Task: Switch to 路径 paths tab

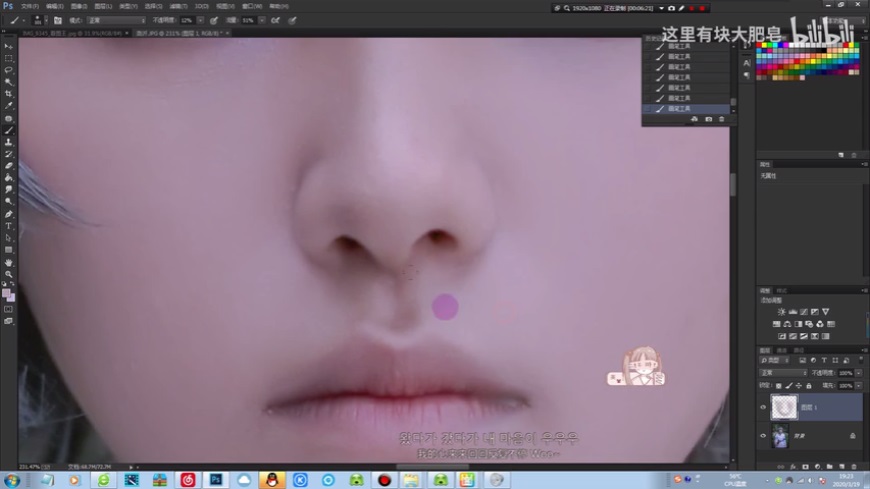Action: pos(799,350)
